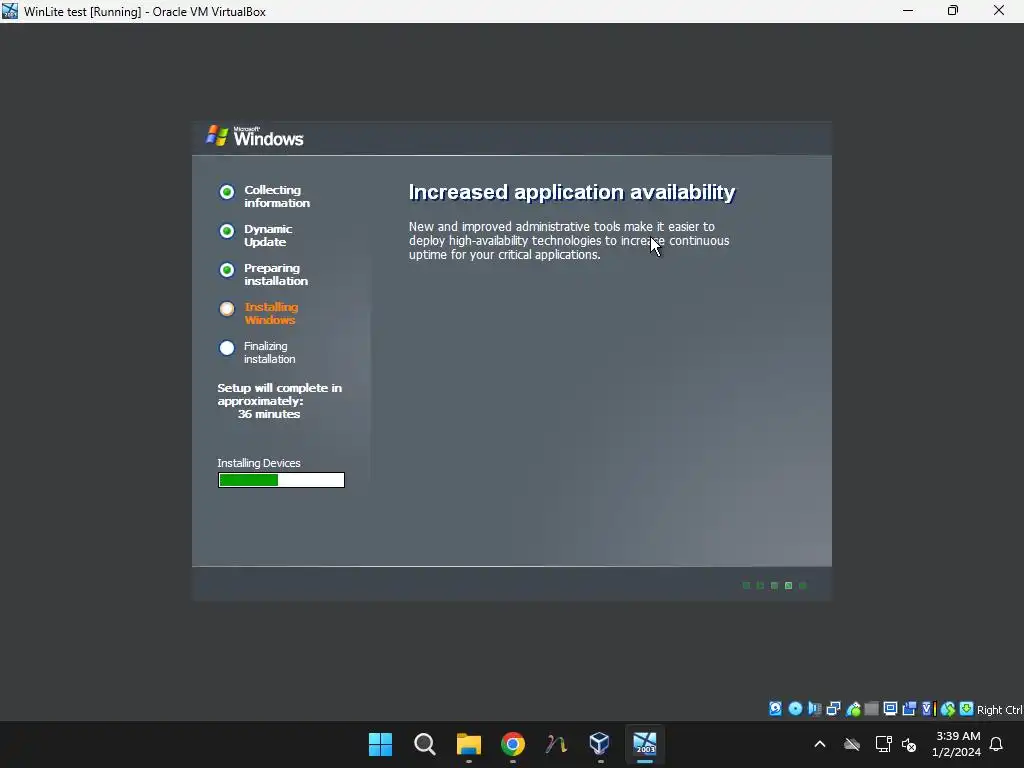Launch Google Chrome from the taskbar

pos(513,744)
